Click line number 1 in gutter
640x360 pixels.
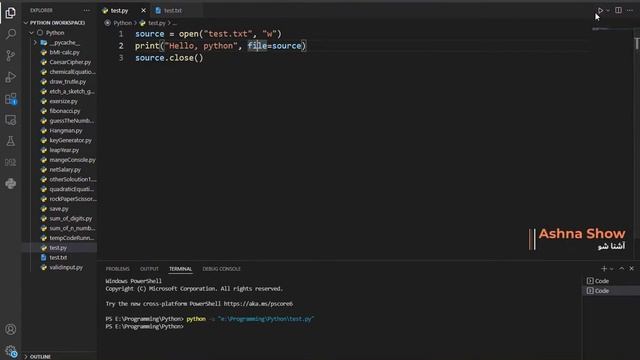(121, 34)
